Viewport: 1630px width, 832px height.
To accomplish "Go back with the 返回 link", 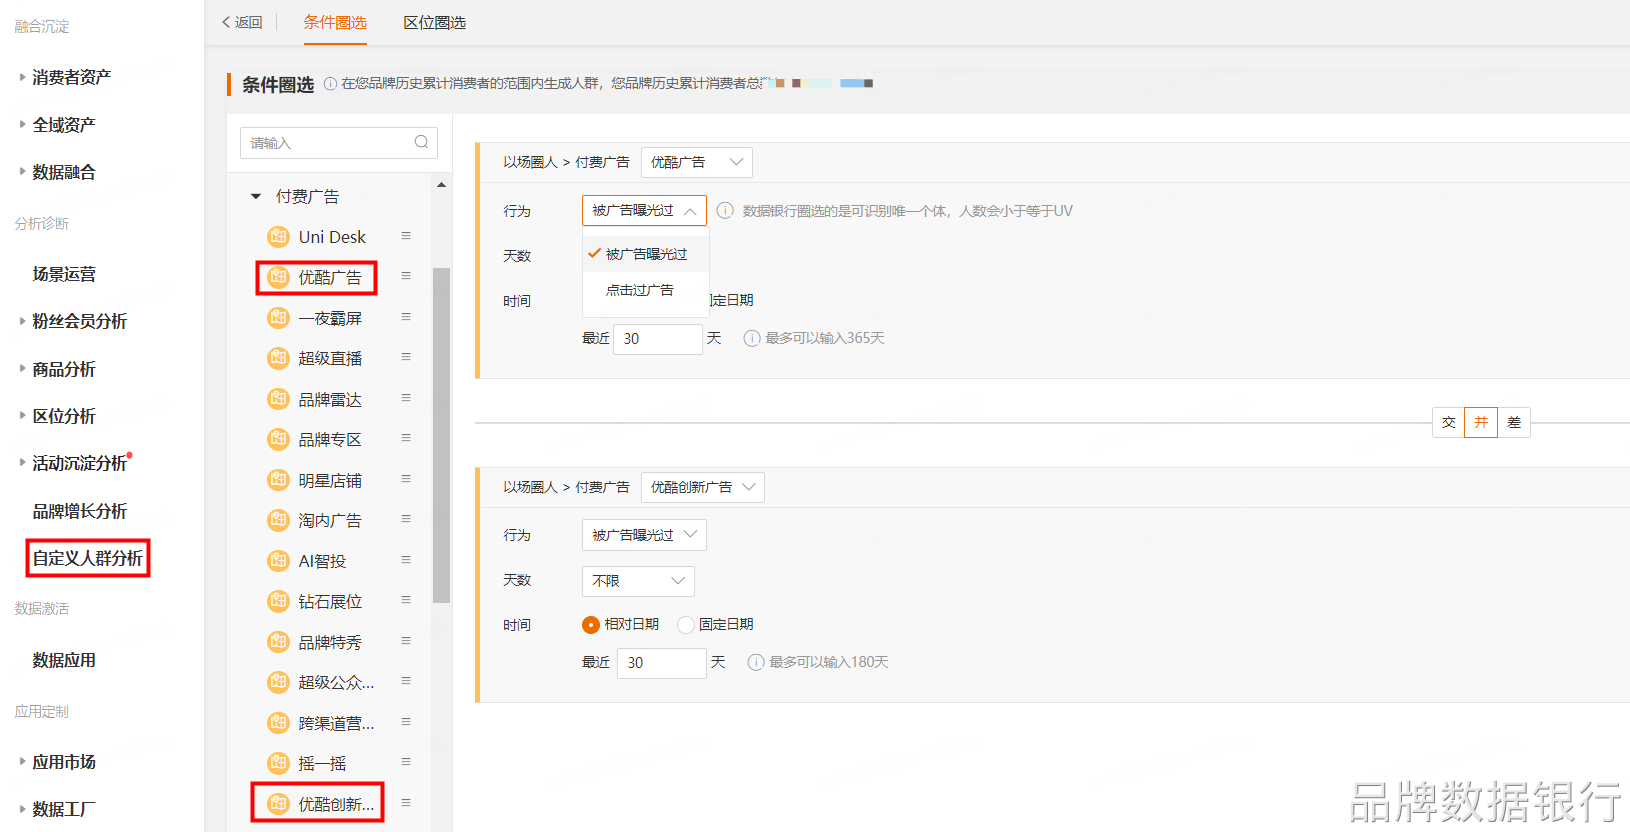I will [x=242, y=22].
